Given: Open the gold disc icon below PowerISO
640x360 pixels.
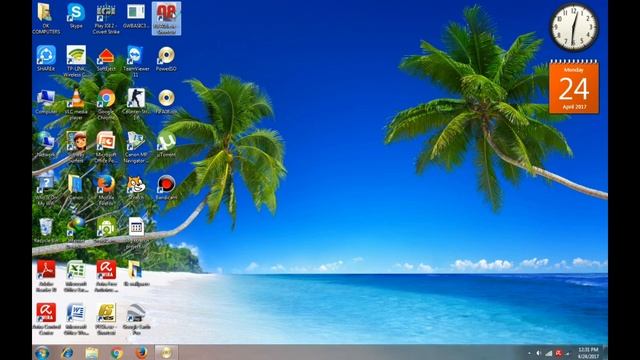Looking at the screenshot, I should 166,101.
